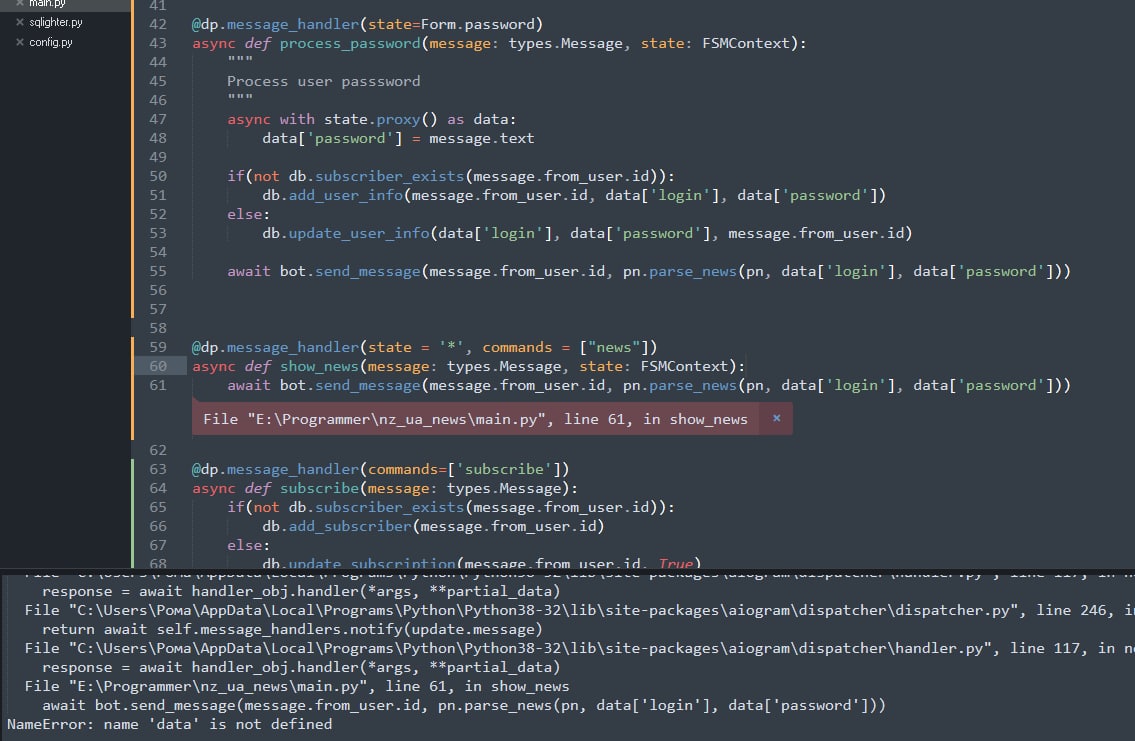This screenshot has height=741, width=1135.
Task: Click the 'else:' keyword on line 67
Action: pyautogui.click(x=248, y=545)
